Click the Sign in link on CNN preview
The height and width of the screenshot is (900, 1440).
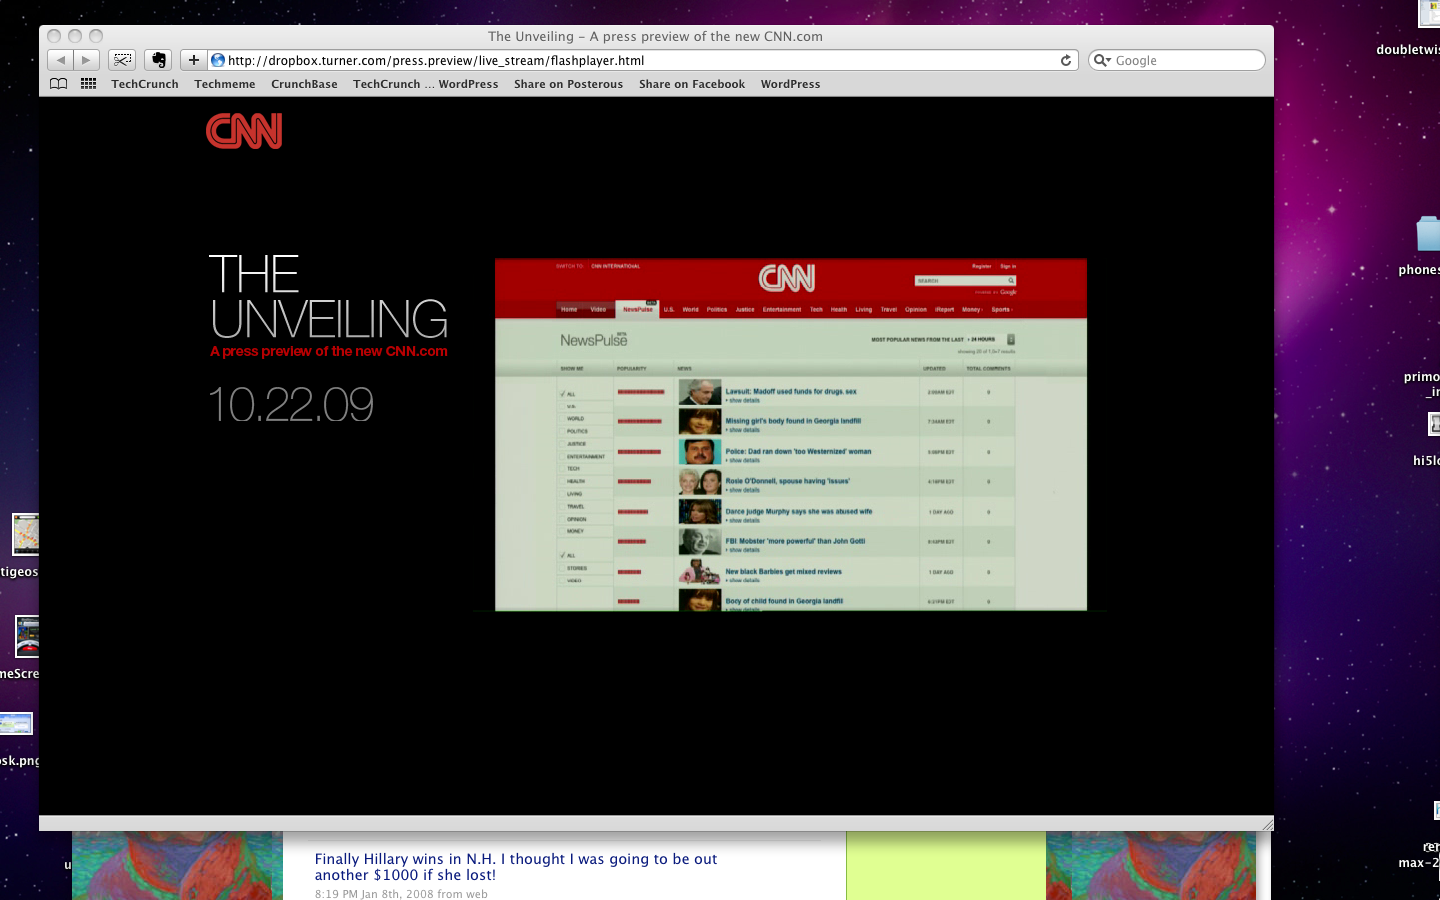pos(1008,266)
